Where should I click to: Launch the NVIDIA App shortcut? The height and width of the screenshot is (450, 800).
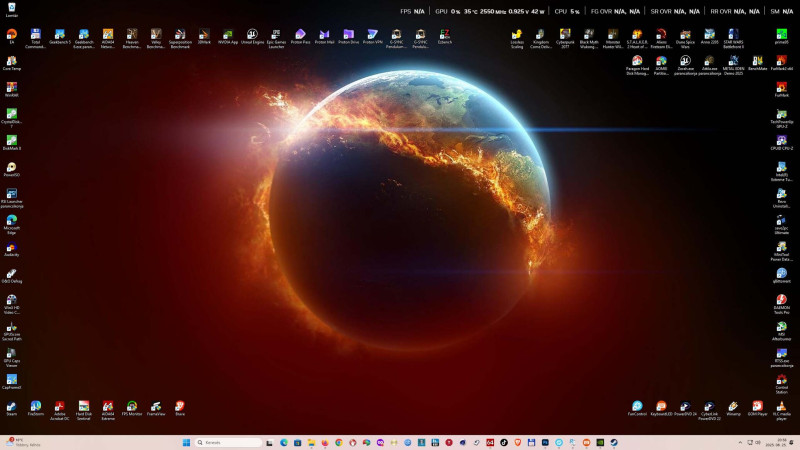(x=228, y=34)
